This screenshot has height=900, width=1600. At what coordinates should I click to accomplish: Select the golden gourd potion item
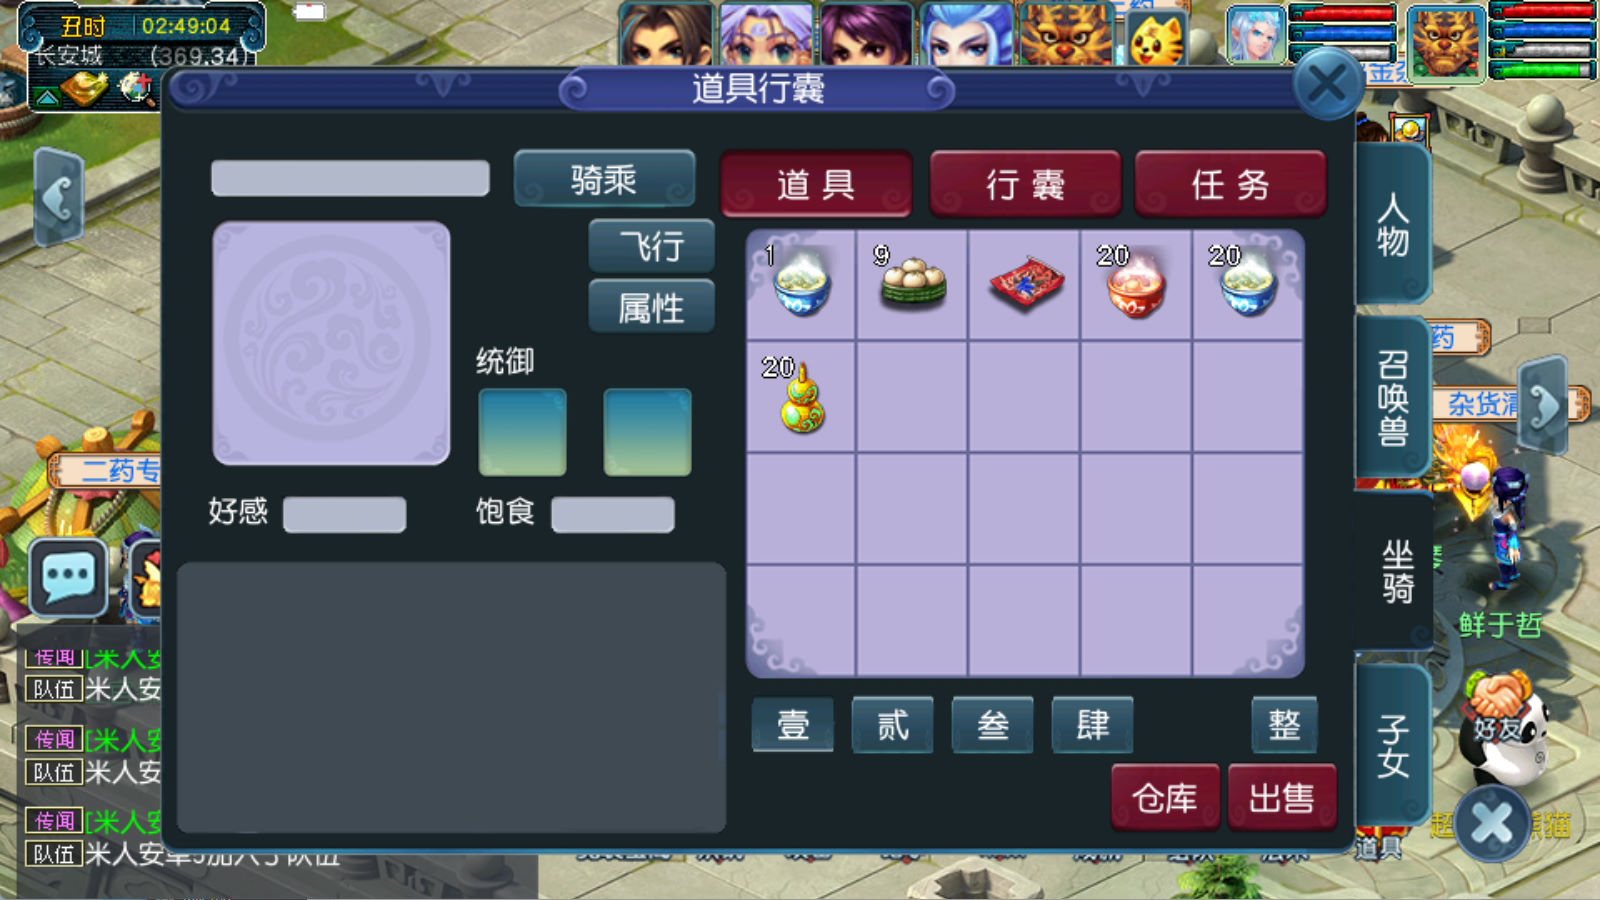point(802,396)
